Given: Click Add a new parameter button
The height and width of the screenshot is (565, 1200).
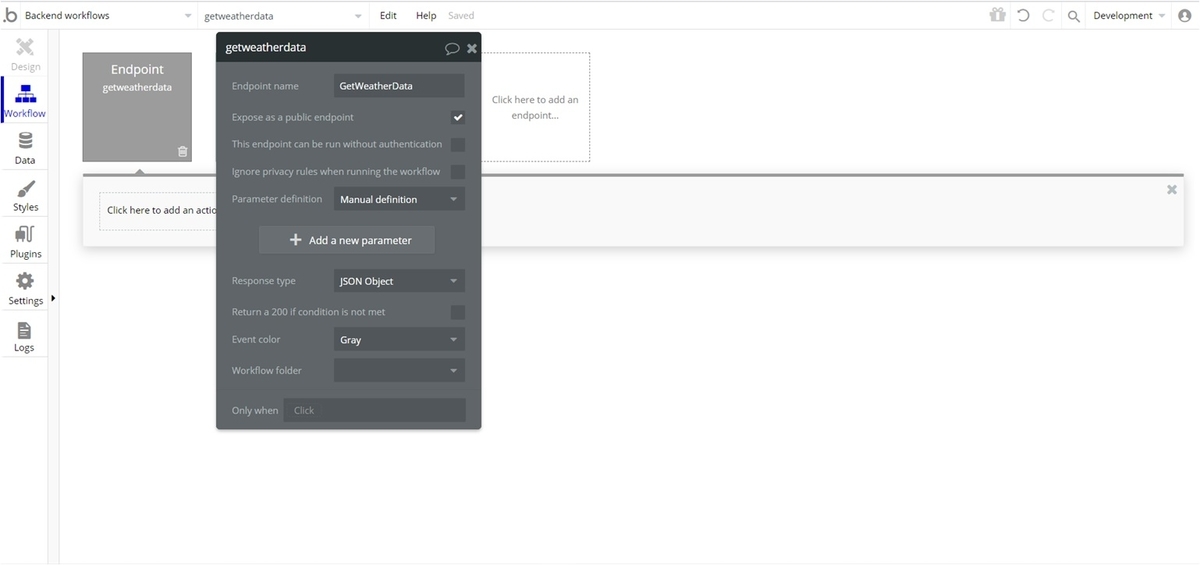Looking at the screenshot, I should tap(348, 240).
